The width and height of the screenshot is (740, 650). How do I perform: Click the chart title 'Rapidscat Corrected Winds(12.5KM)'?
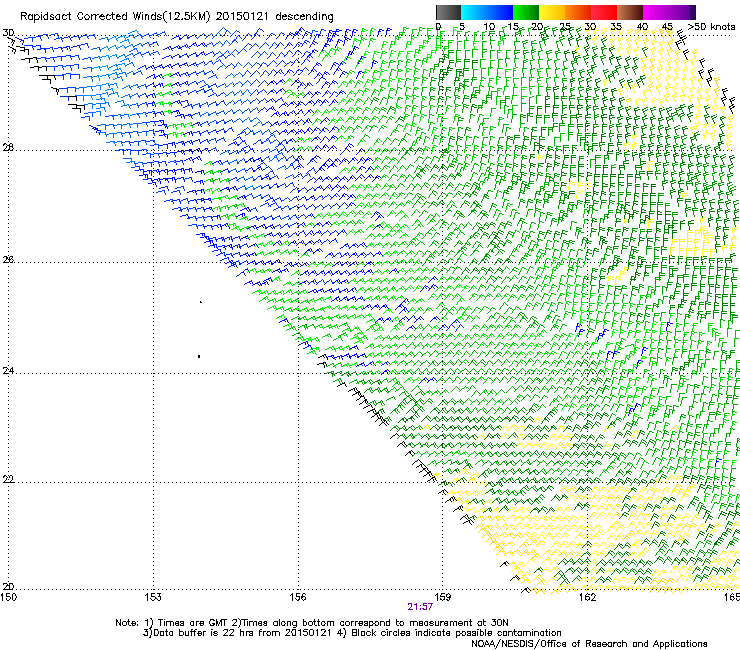[115, 17]
